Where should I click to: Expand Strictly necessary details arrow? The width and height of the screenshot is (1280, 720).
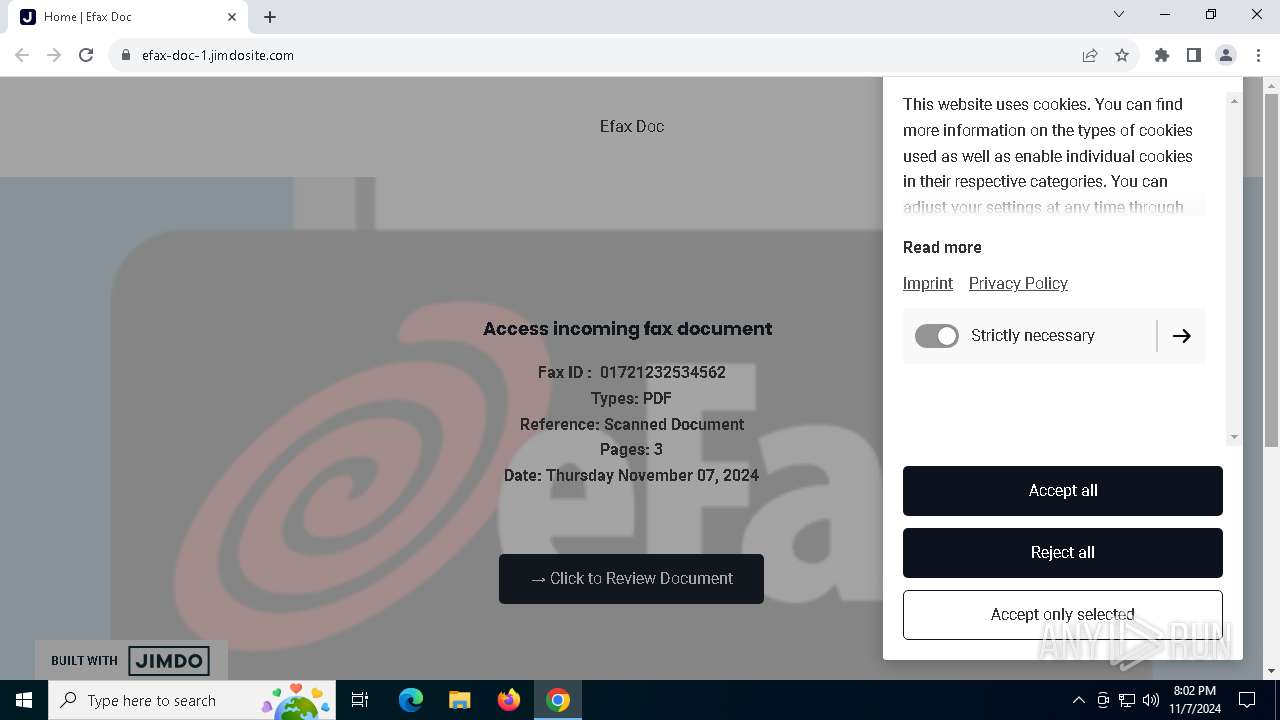(1181, 336)
